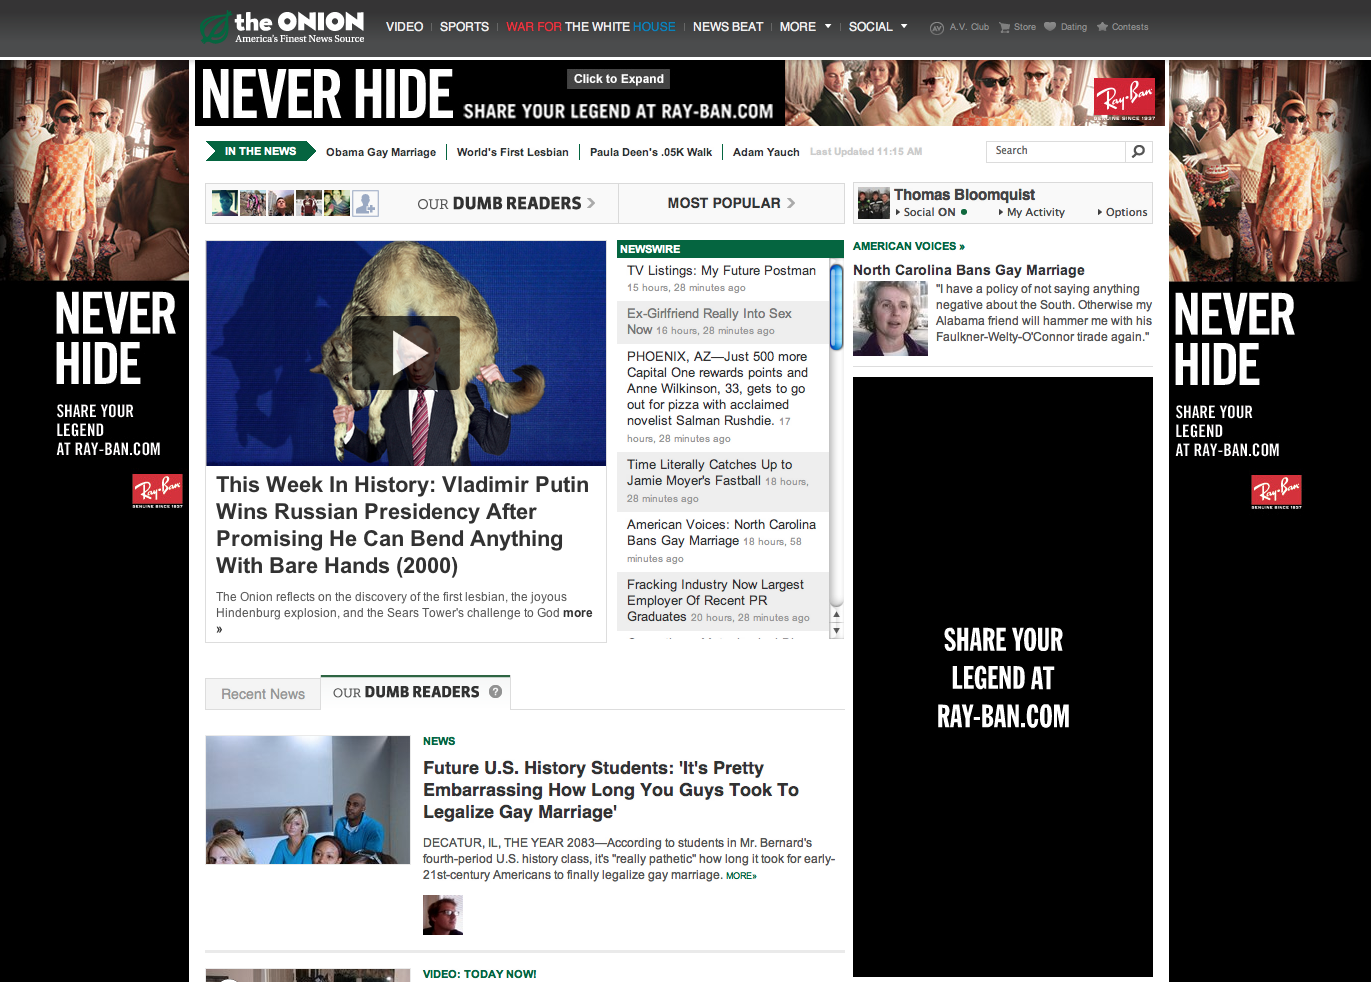Click the search magnifier icon
The height and width of the screenshot is (982, 1371).
coord(1138,151)
